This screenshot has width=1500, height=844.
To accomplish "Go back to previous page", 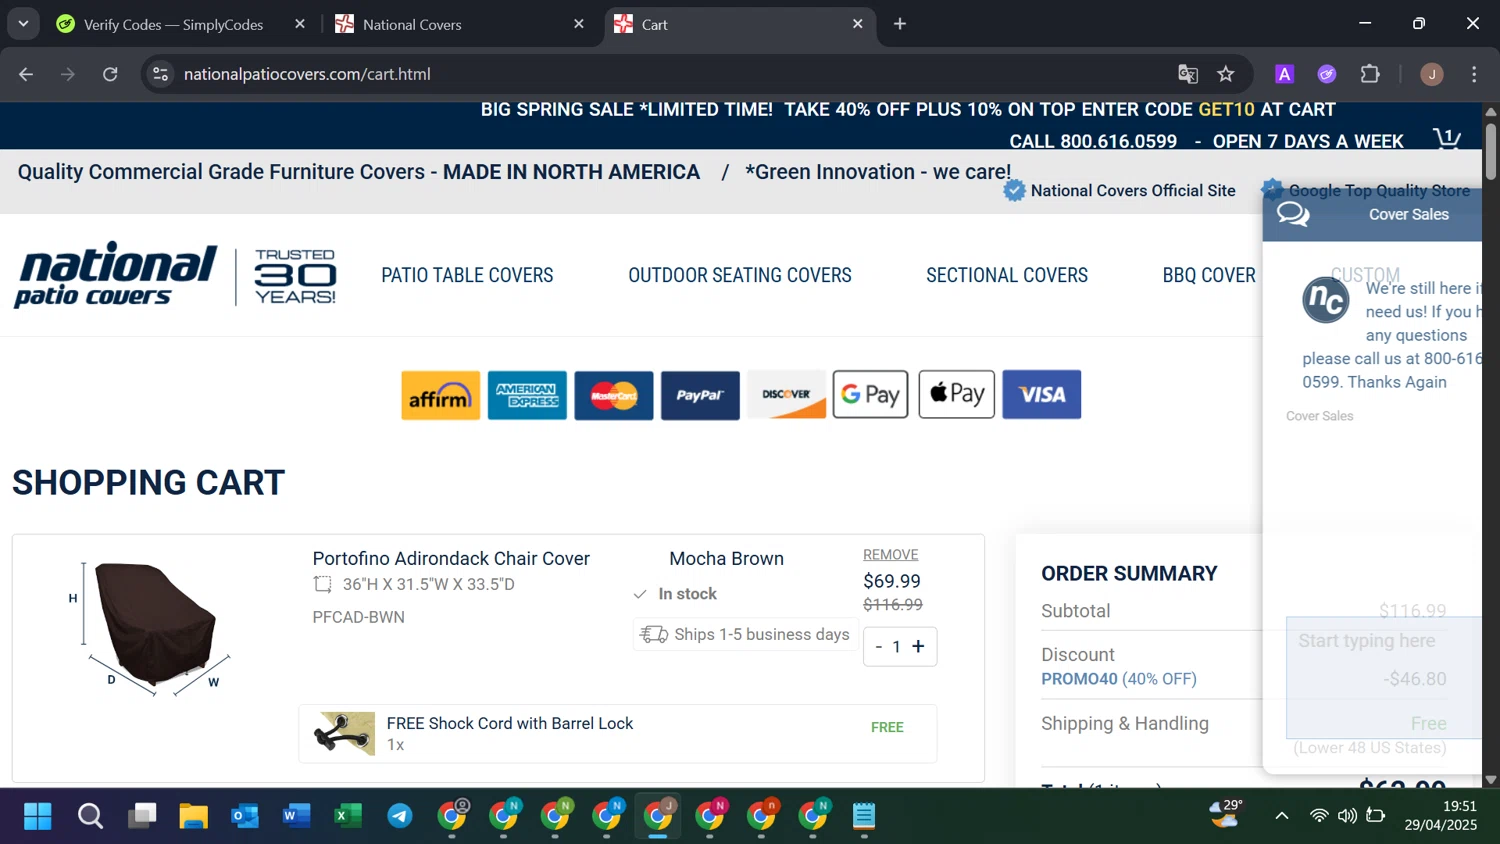I will point(26,74).
